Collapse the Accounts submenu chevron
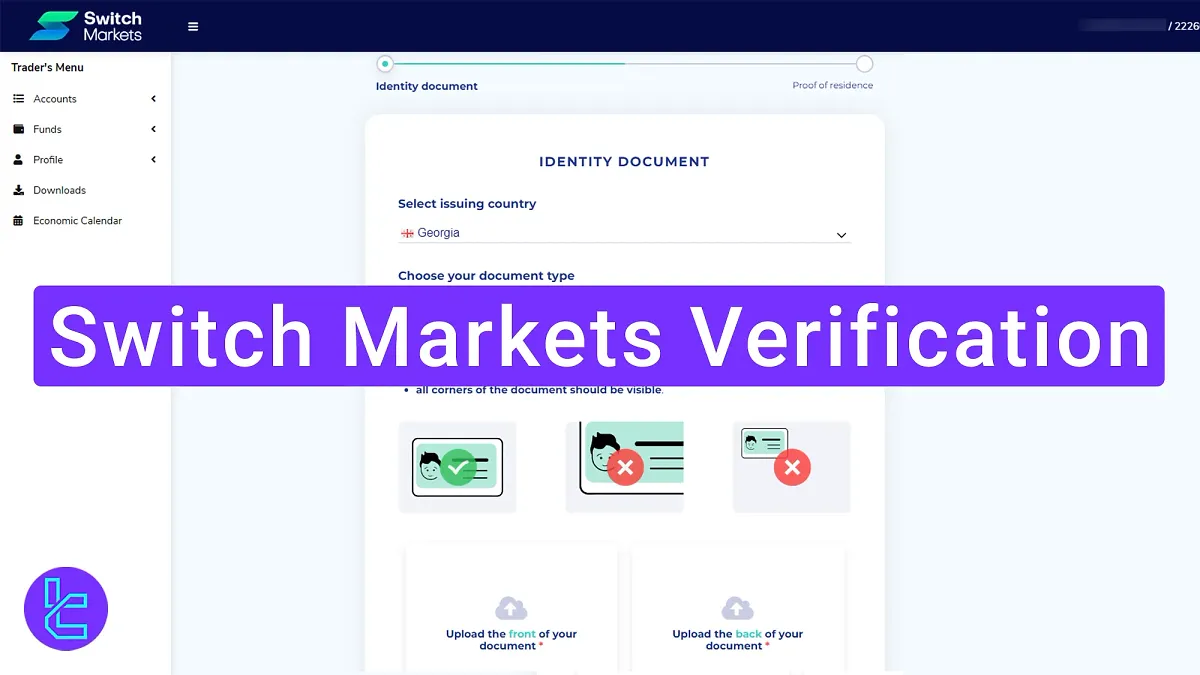This screenshot has width=1200, height=675. (153, 98)
